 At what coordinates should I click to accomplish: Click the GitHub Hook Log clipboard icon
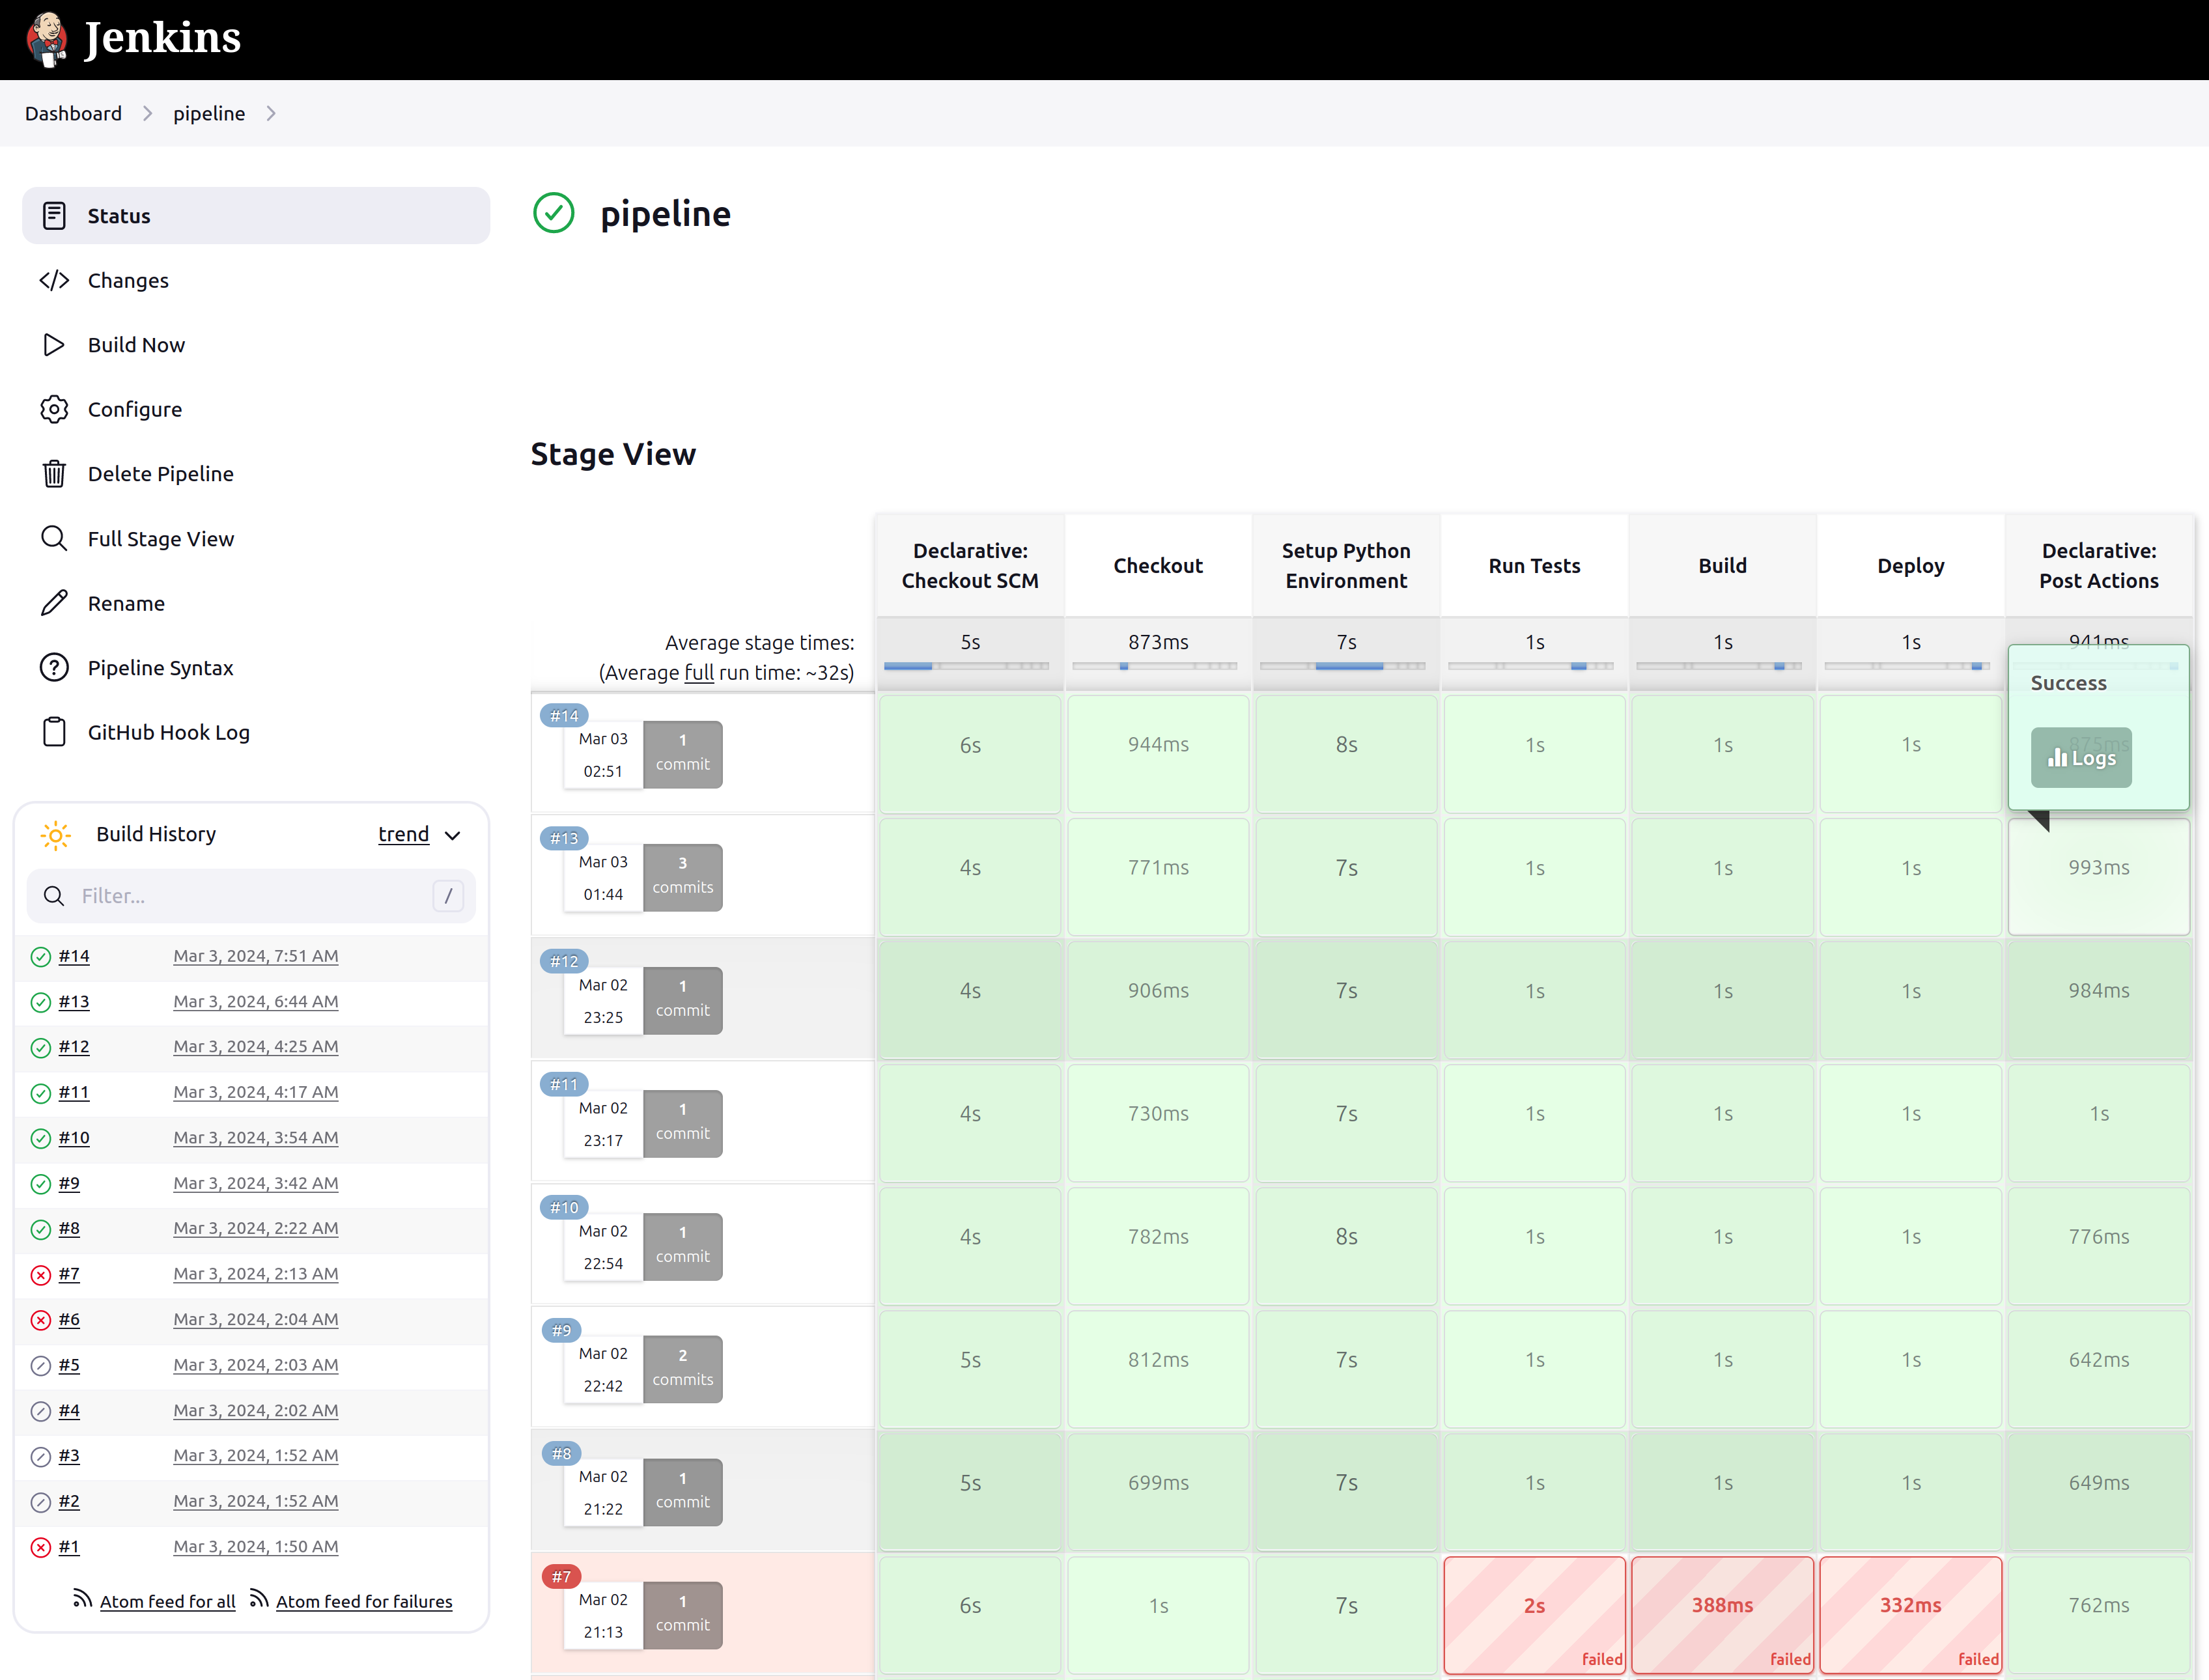(54, 732)
